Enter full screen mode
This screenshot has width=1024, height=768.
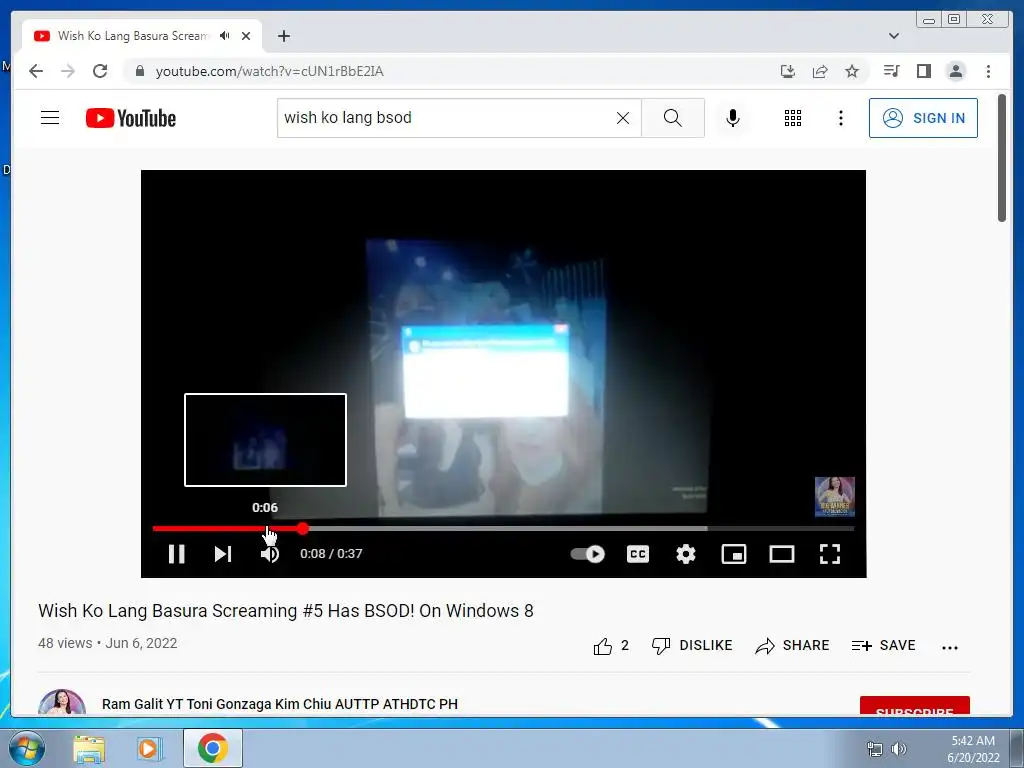point(829,554)
